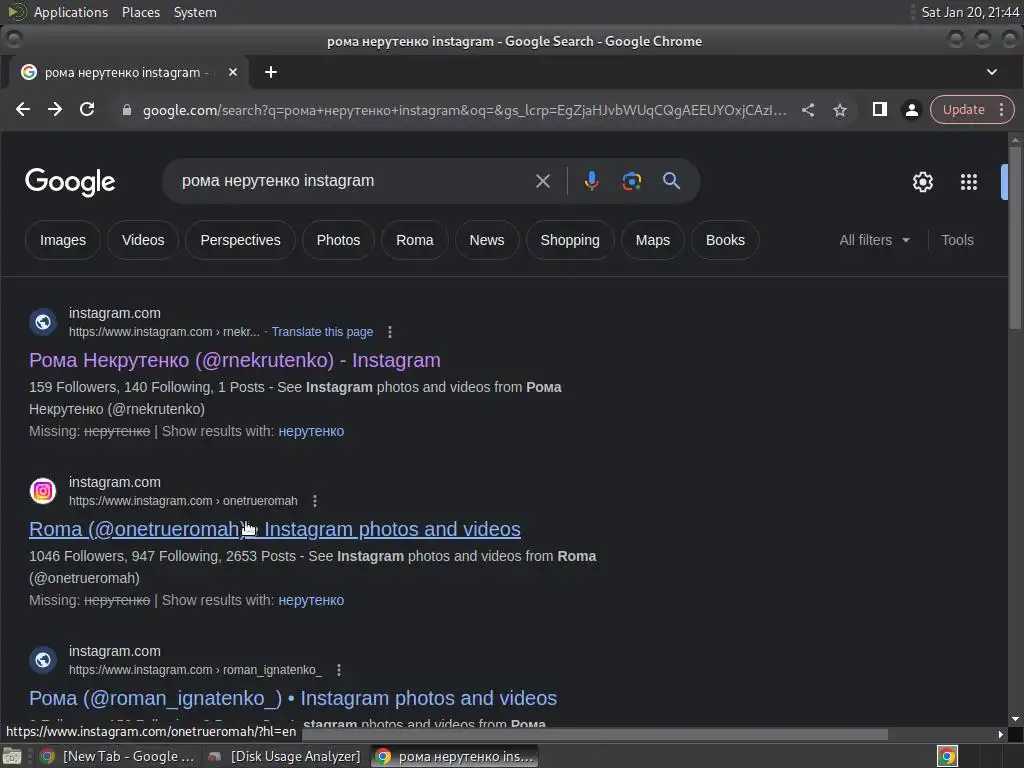Close the рома нерутенко instagram tab

[x=232, y=72]
